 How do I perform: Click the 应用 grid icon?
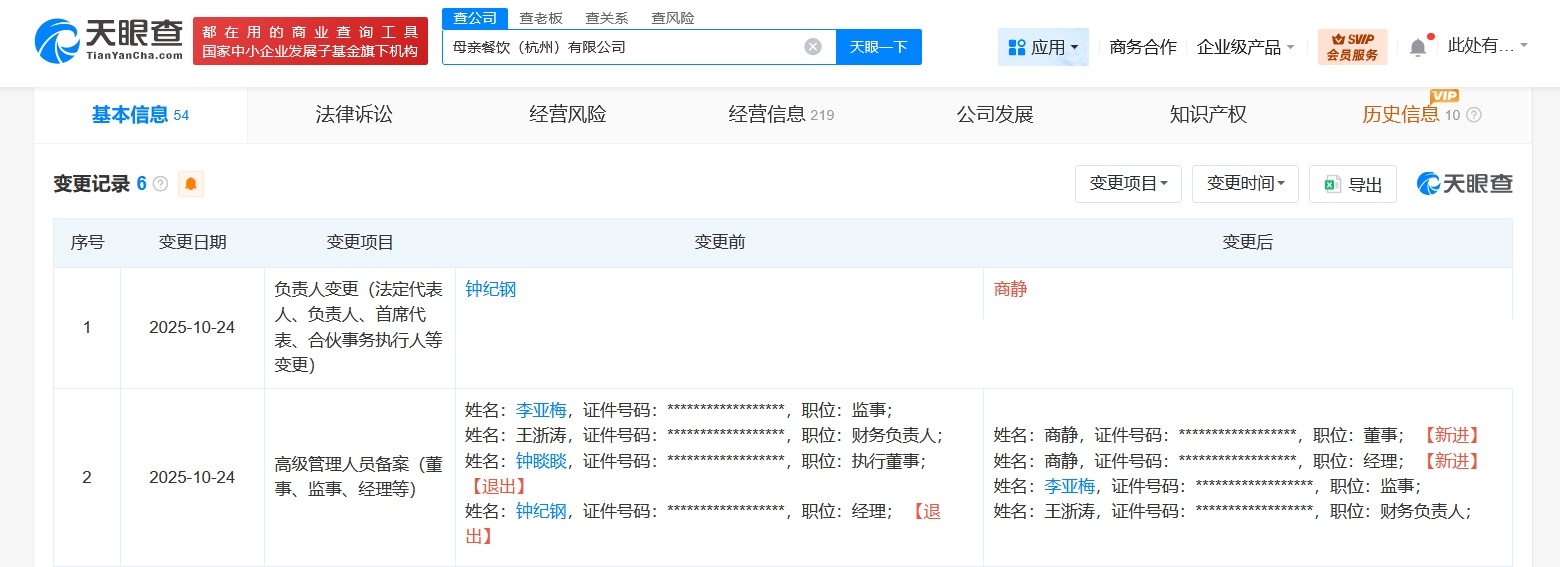coord(1017,47)
